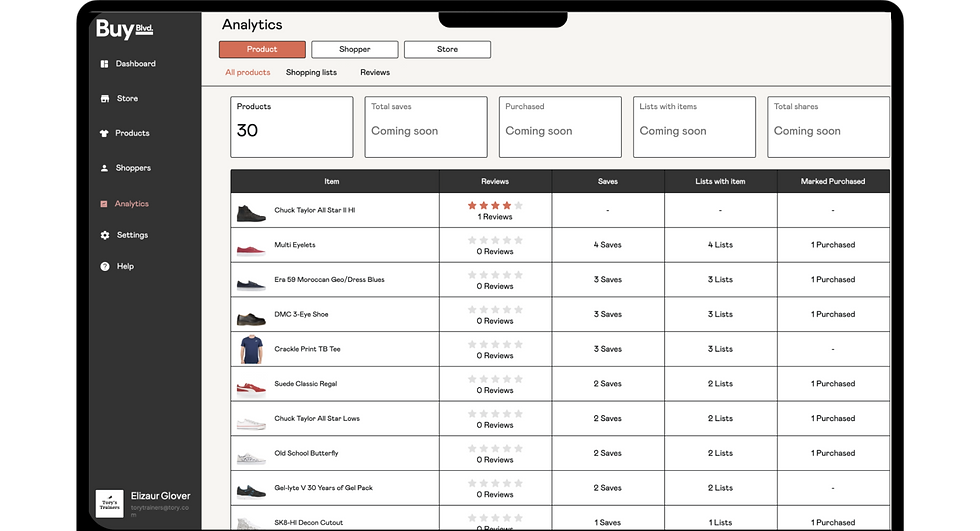Go to Store in the sidebar
Viewport: 980px width, 531px height.
pos(128,99)
